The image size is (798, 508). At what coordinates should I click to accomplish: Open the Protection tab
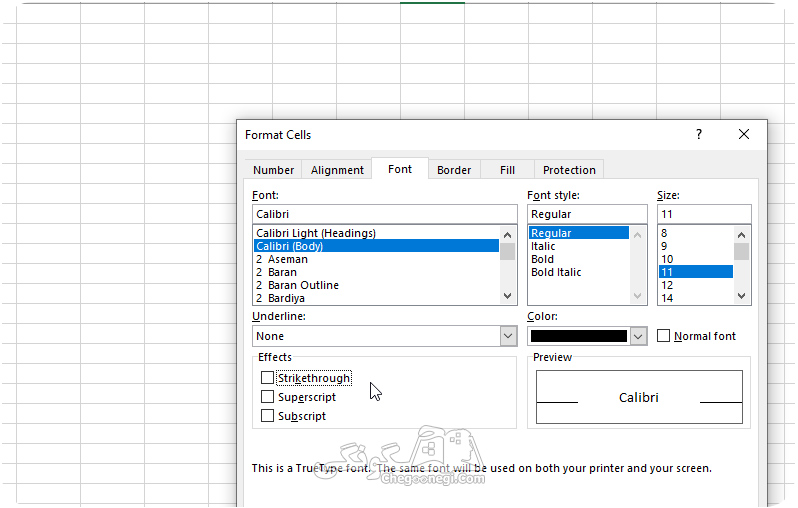pos(569,170)
